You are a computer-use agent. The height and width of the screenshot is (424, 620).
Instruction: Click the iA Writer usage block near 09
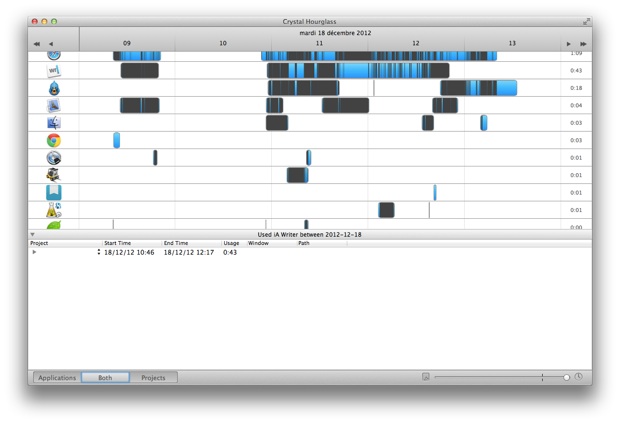140,70
